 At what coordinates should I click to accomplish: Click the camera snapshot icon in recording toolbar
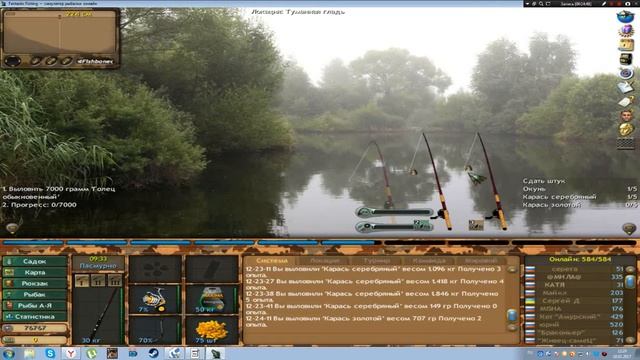pyautogui.click(x=627, y=3)
